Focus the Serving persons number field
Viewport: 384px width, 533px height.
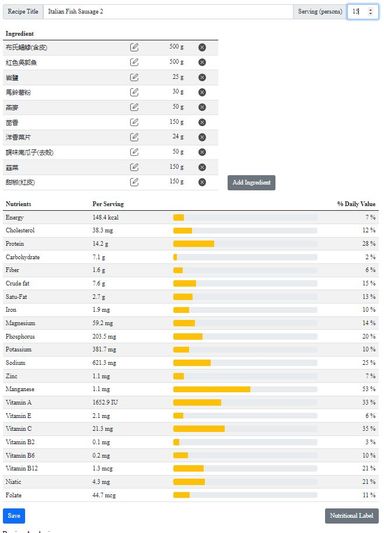(x=363, y=12)
